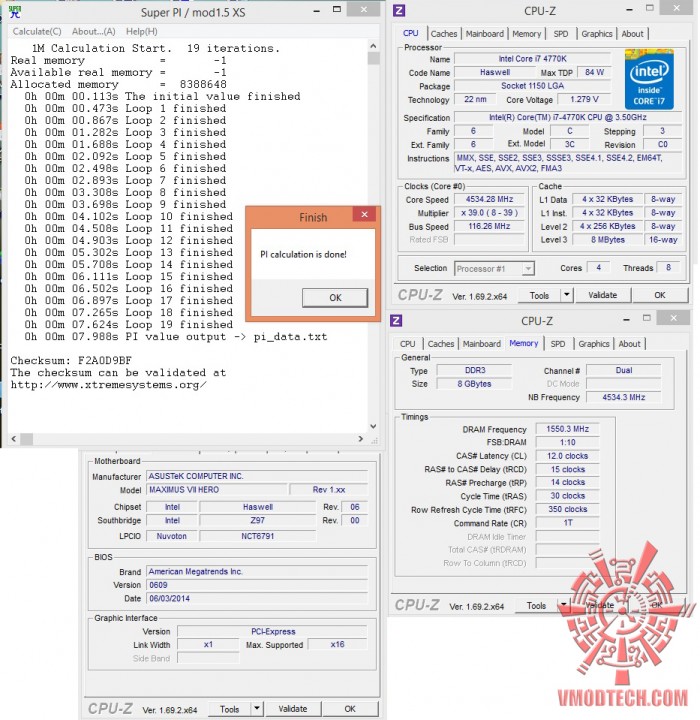Click OK in the top CPU-Z CPU window
Viewport: 700px width, 720px height.
pyautogui.click(x=660, y=295)
